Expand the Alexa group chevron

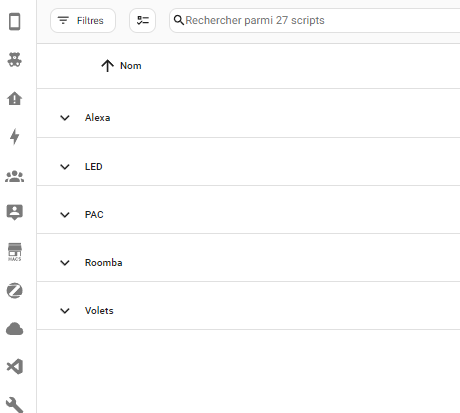[65, 118]
